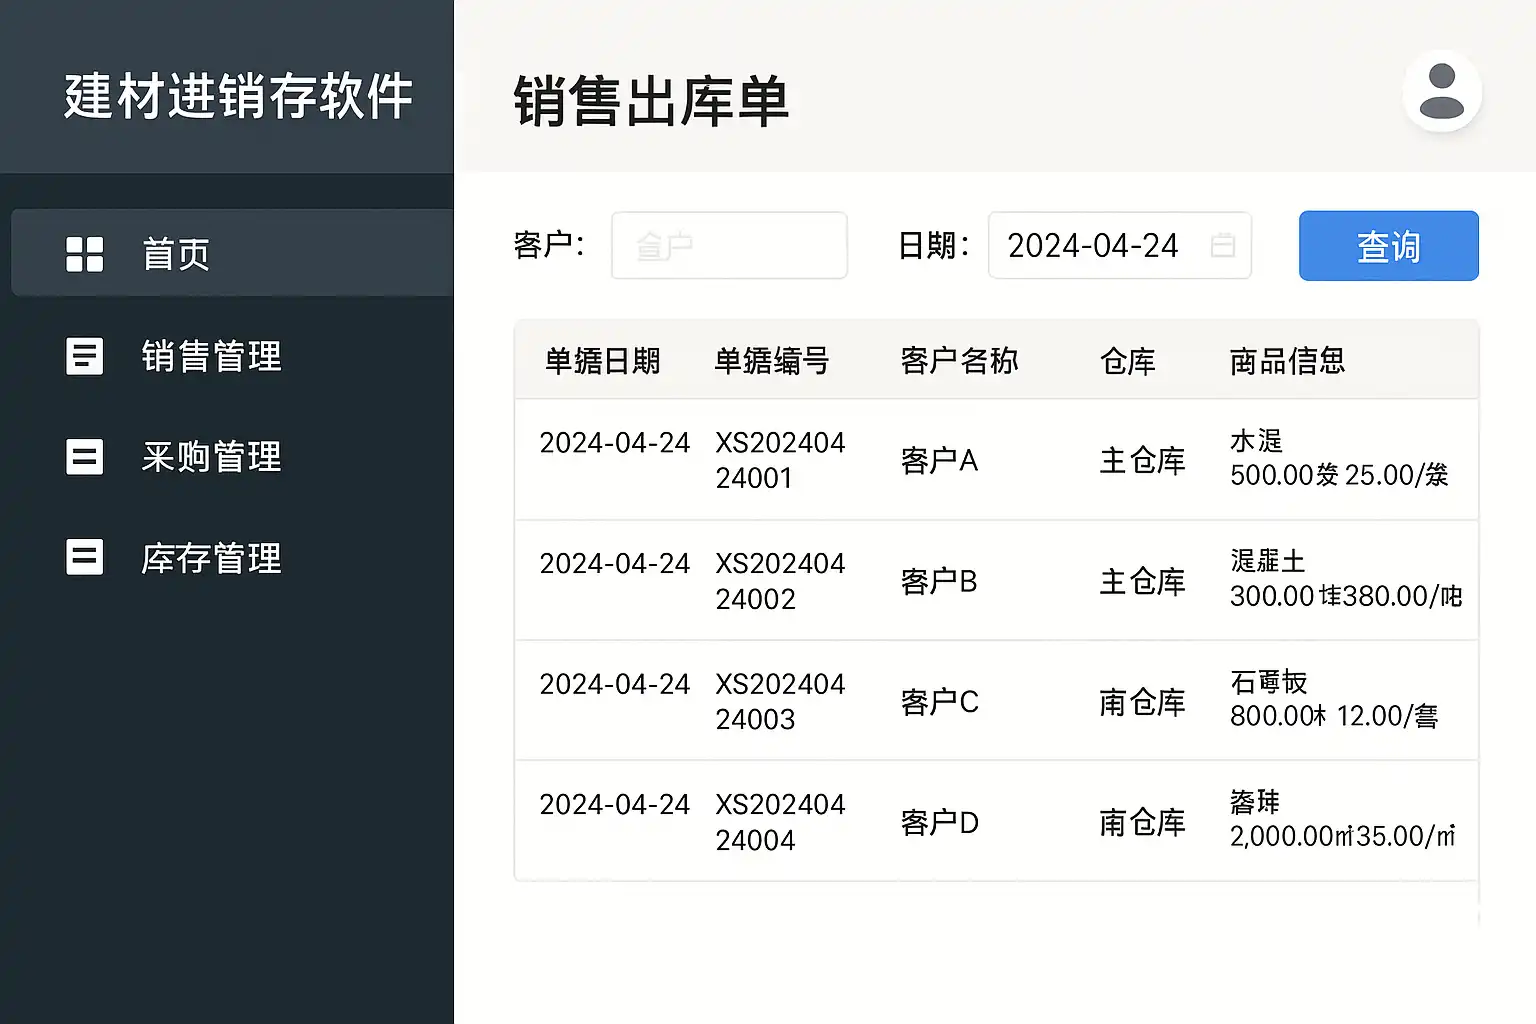Click 南仓库 in the 客户C row
Viewport: 1536px width, 1024px height.
[x=1142, y=702]
